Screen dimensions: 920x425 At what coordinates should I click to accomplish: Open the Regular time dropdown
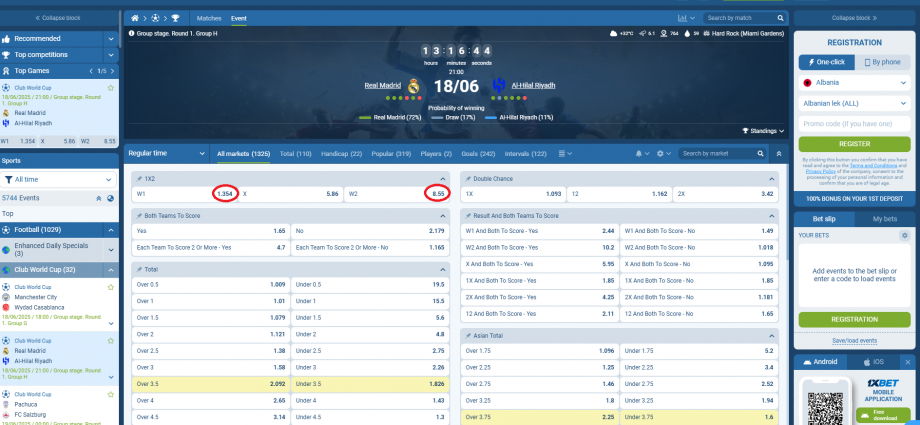tap(167, 153)
